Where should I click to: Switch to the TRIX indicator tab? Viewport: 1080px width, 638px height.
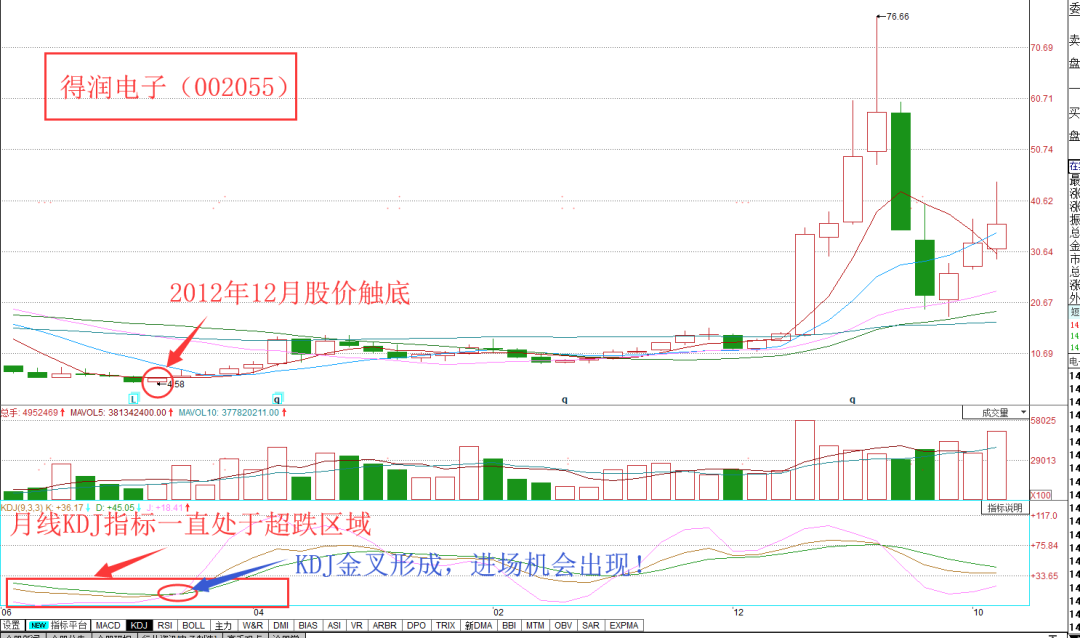pos(446,626)
